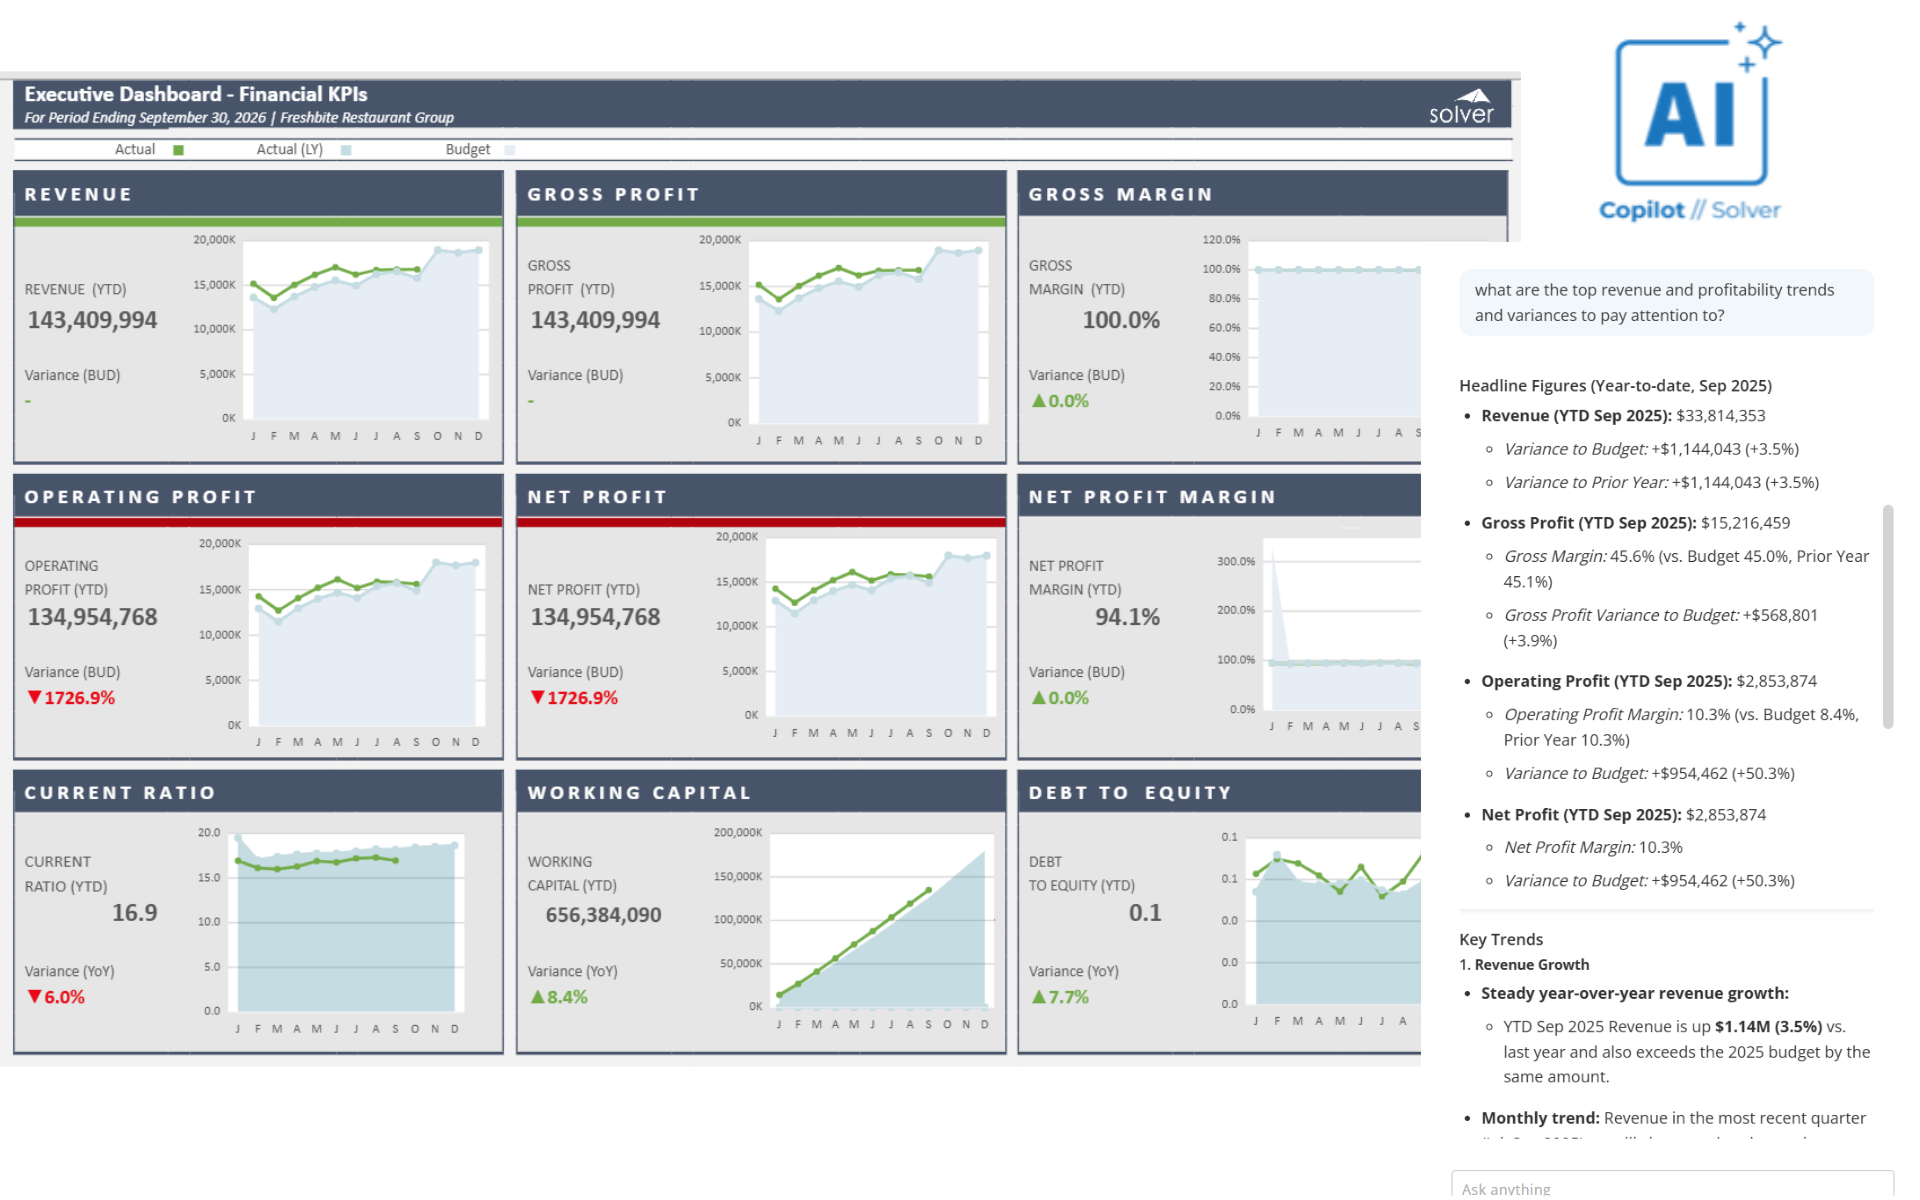Viewport: 1920px width, 1200px height.
Task: Click the red down arrow for Operating Profit variance
Action: point(35,698)
